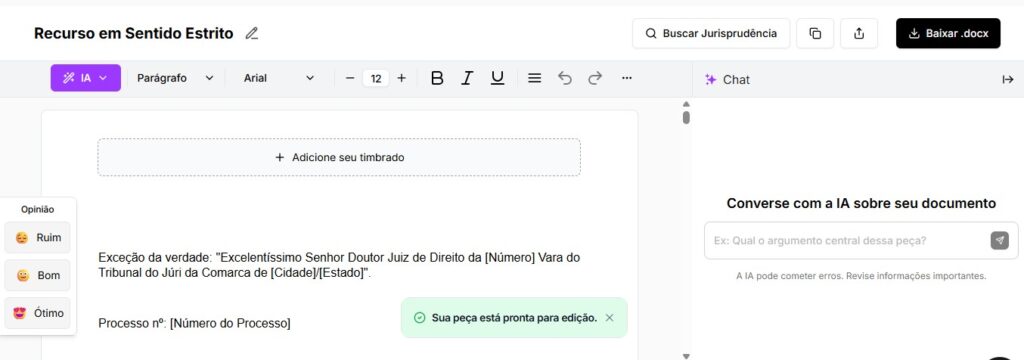
Task: Click the 'Recurso em Sentido Estrito' title
Action: [133, 33]
